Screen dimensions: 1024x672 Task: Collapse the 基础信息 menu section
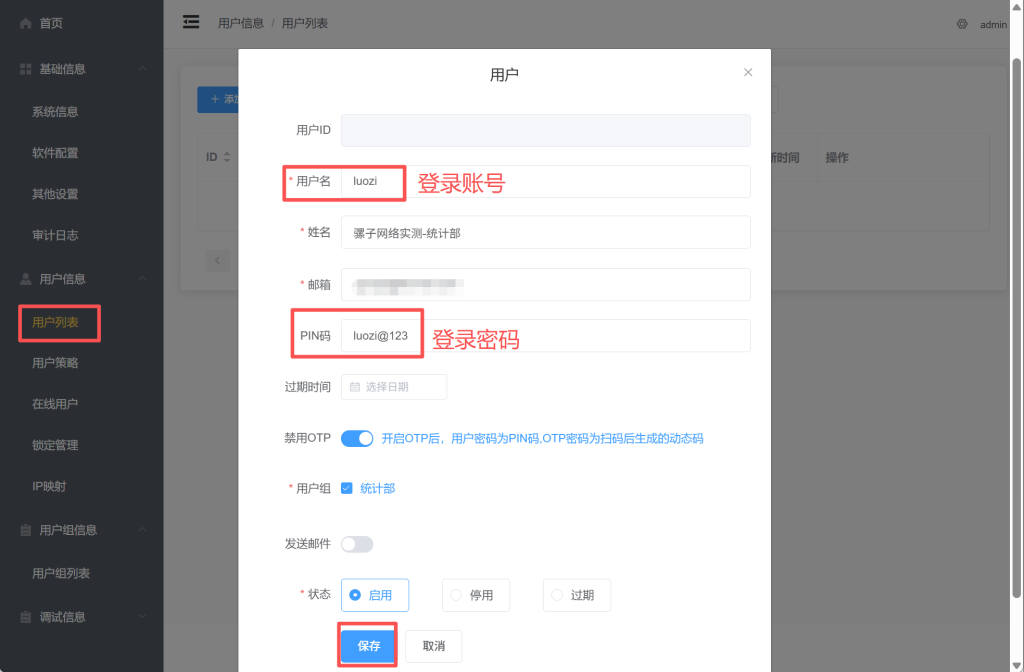click(x=143, y=69)
